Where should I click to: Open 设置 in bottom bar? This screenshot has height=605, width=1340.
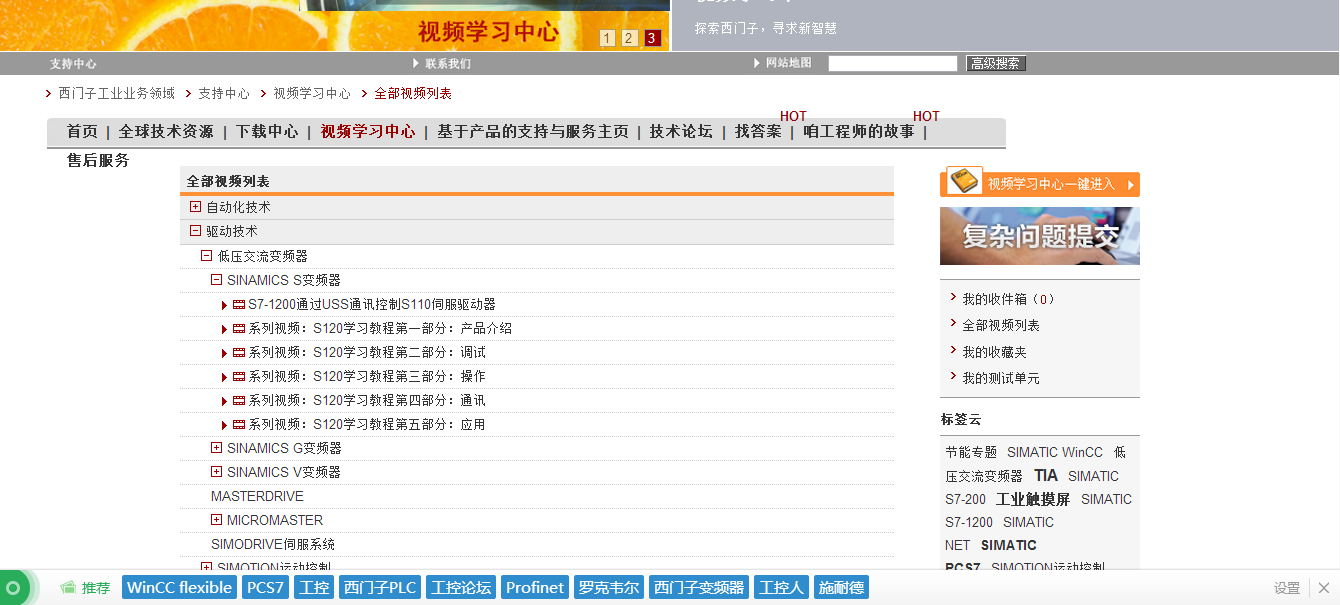(x=1287, y=588)
